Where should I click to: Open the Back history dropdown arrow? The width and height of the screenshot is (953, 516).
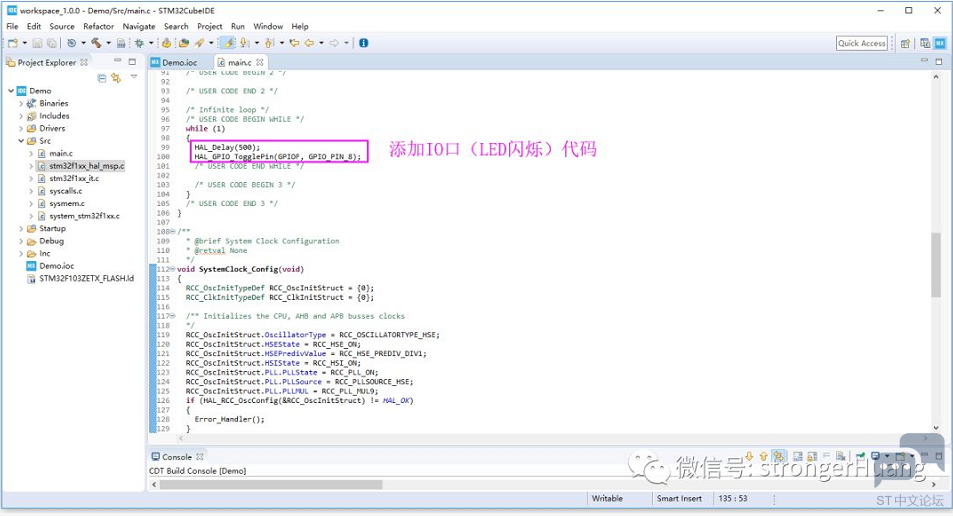pos(322,43)
